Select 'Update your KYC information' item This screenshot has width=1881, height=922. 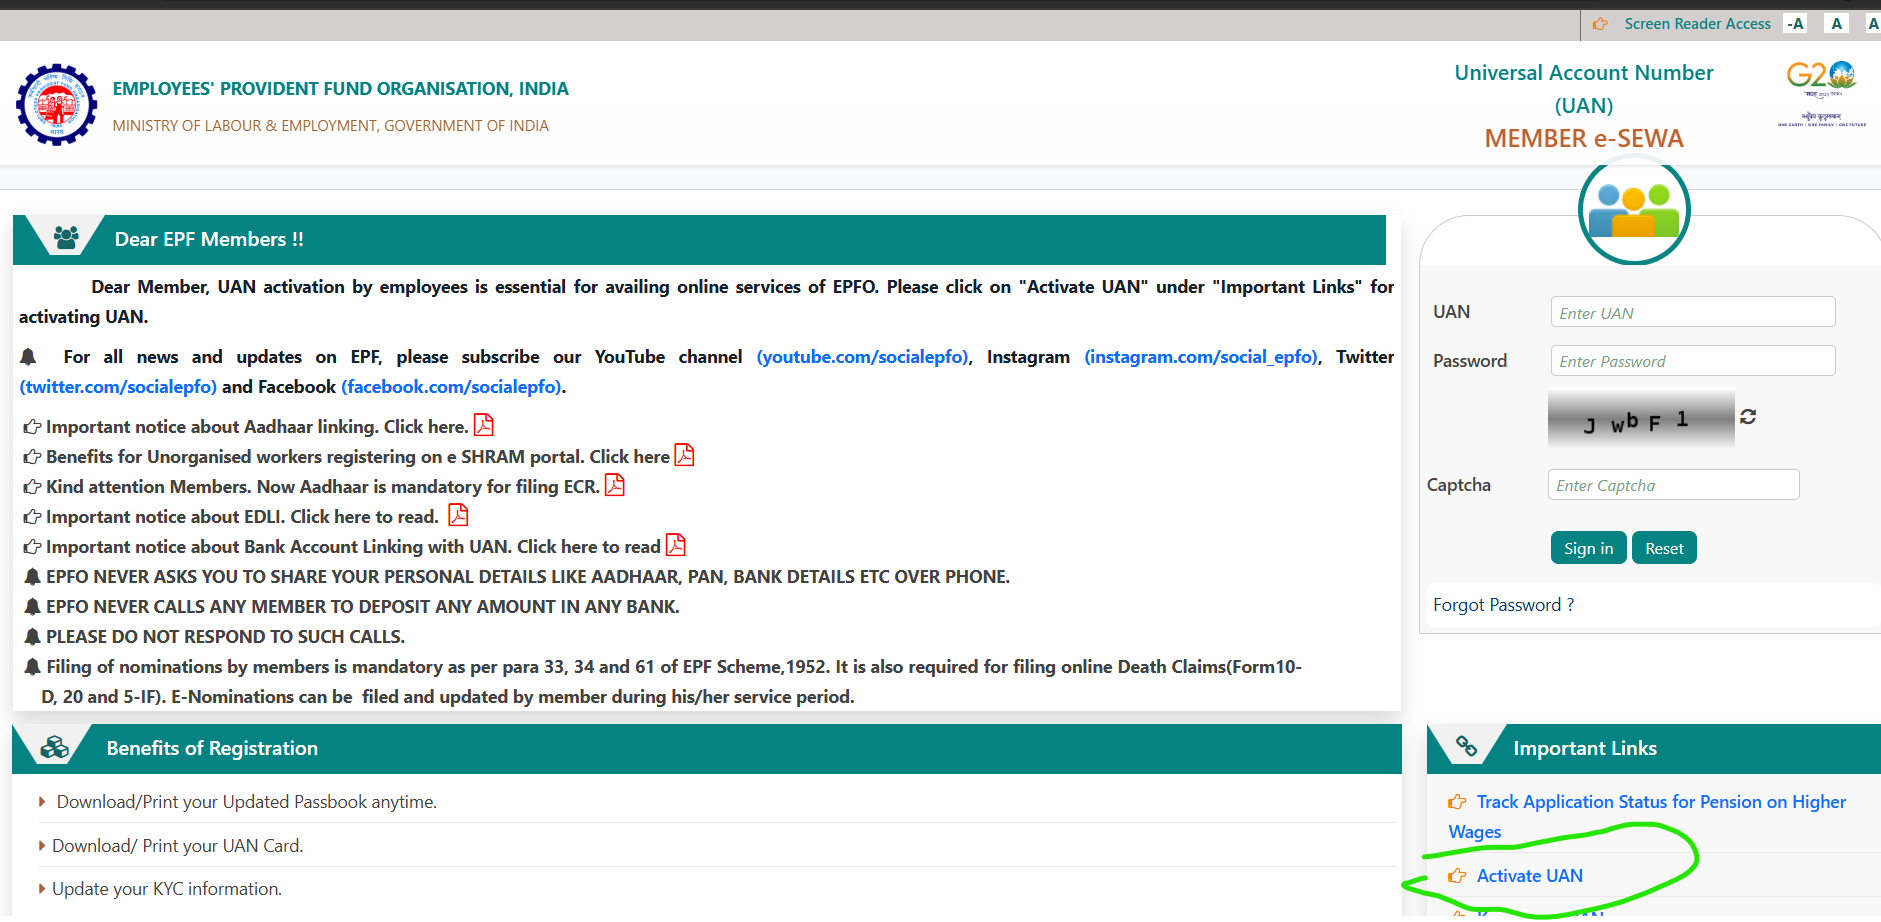167,889
